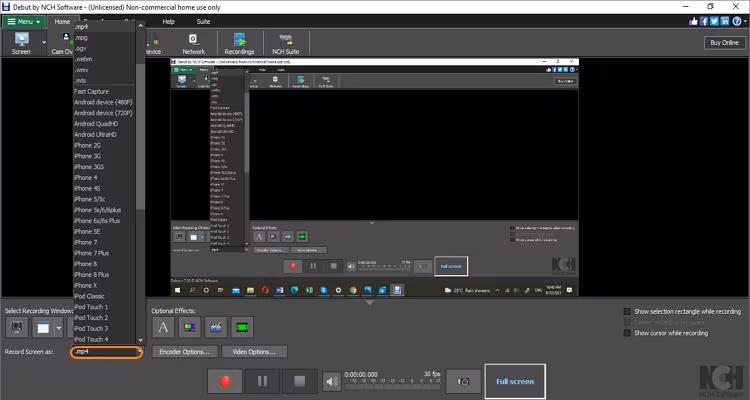Click the speaker audio icon
Screen dimensions: 750x400
click(x=331, y=382)
